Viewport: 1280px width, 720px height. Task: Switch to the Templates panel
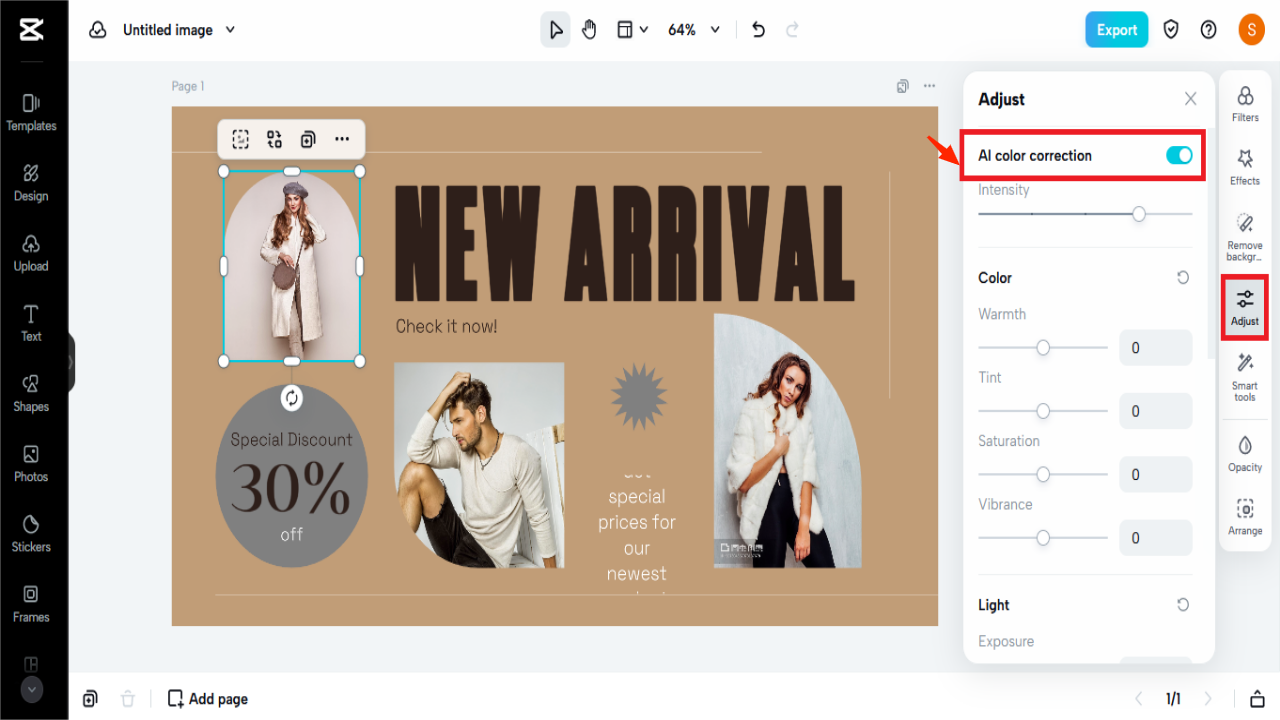[31, 113]
